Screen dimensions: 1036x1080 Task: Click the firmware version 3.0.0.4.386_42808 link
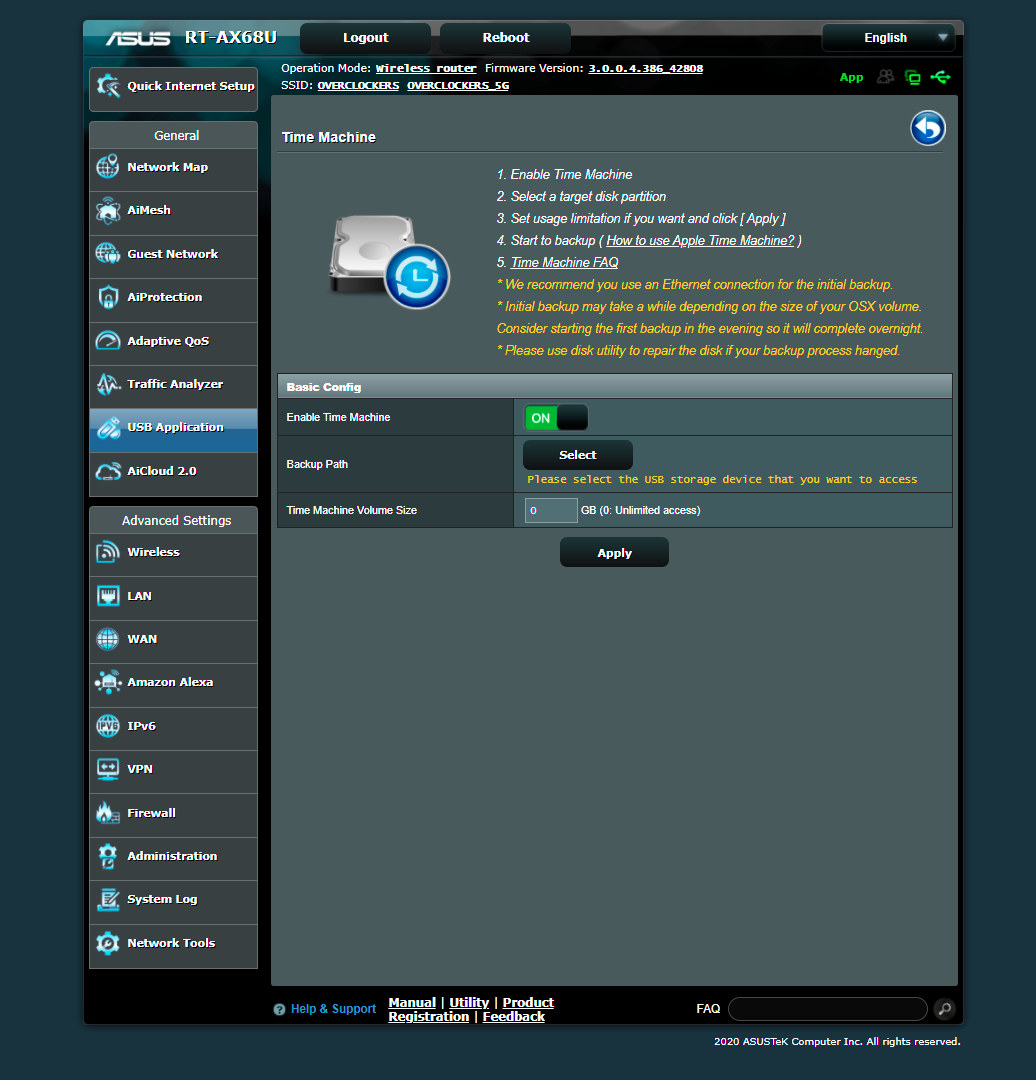pyautogui.click(x=645, y=68)
